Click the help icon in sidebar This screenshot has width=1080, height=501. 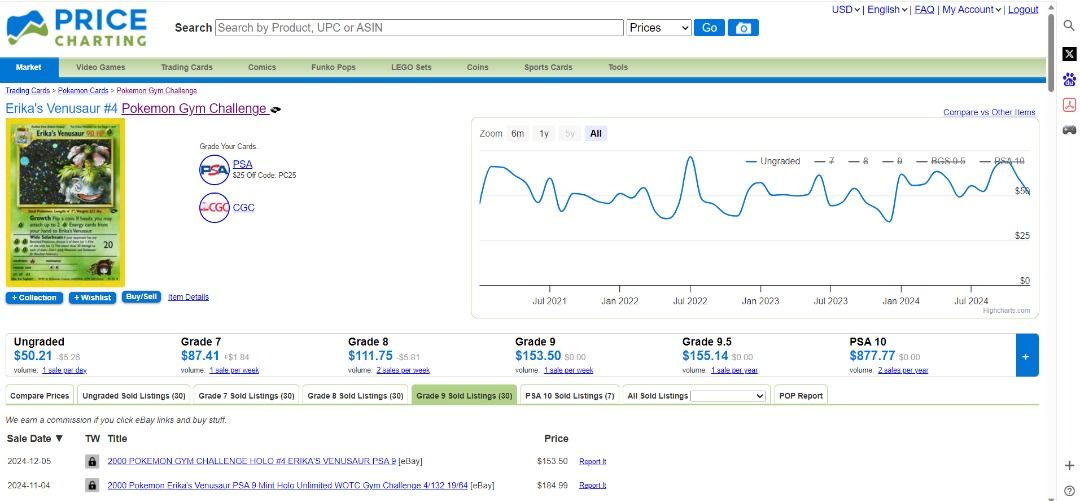click(1069, 491)
